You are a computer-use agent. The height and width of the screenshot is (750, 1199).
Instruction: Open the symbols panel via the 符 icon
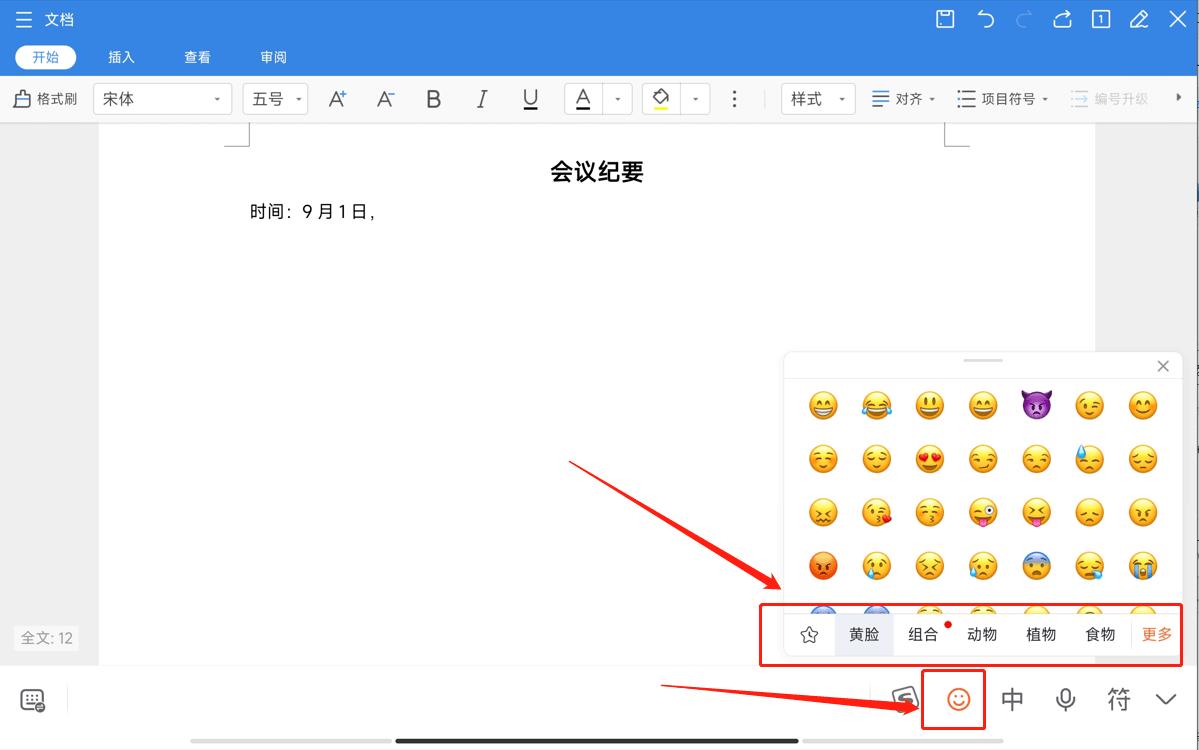[x=1118, y=699]
